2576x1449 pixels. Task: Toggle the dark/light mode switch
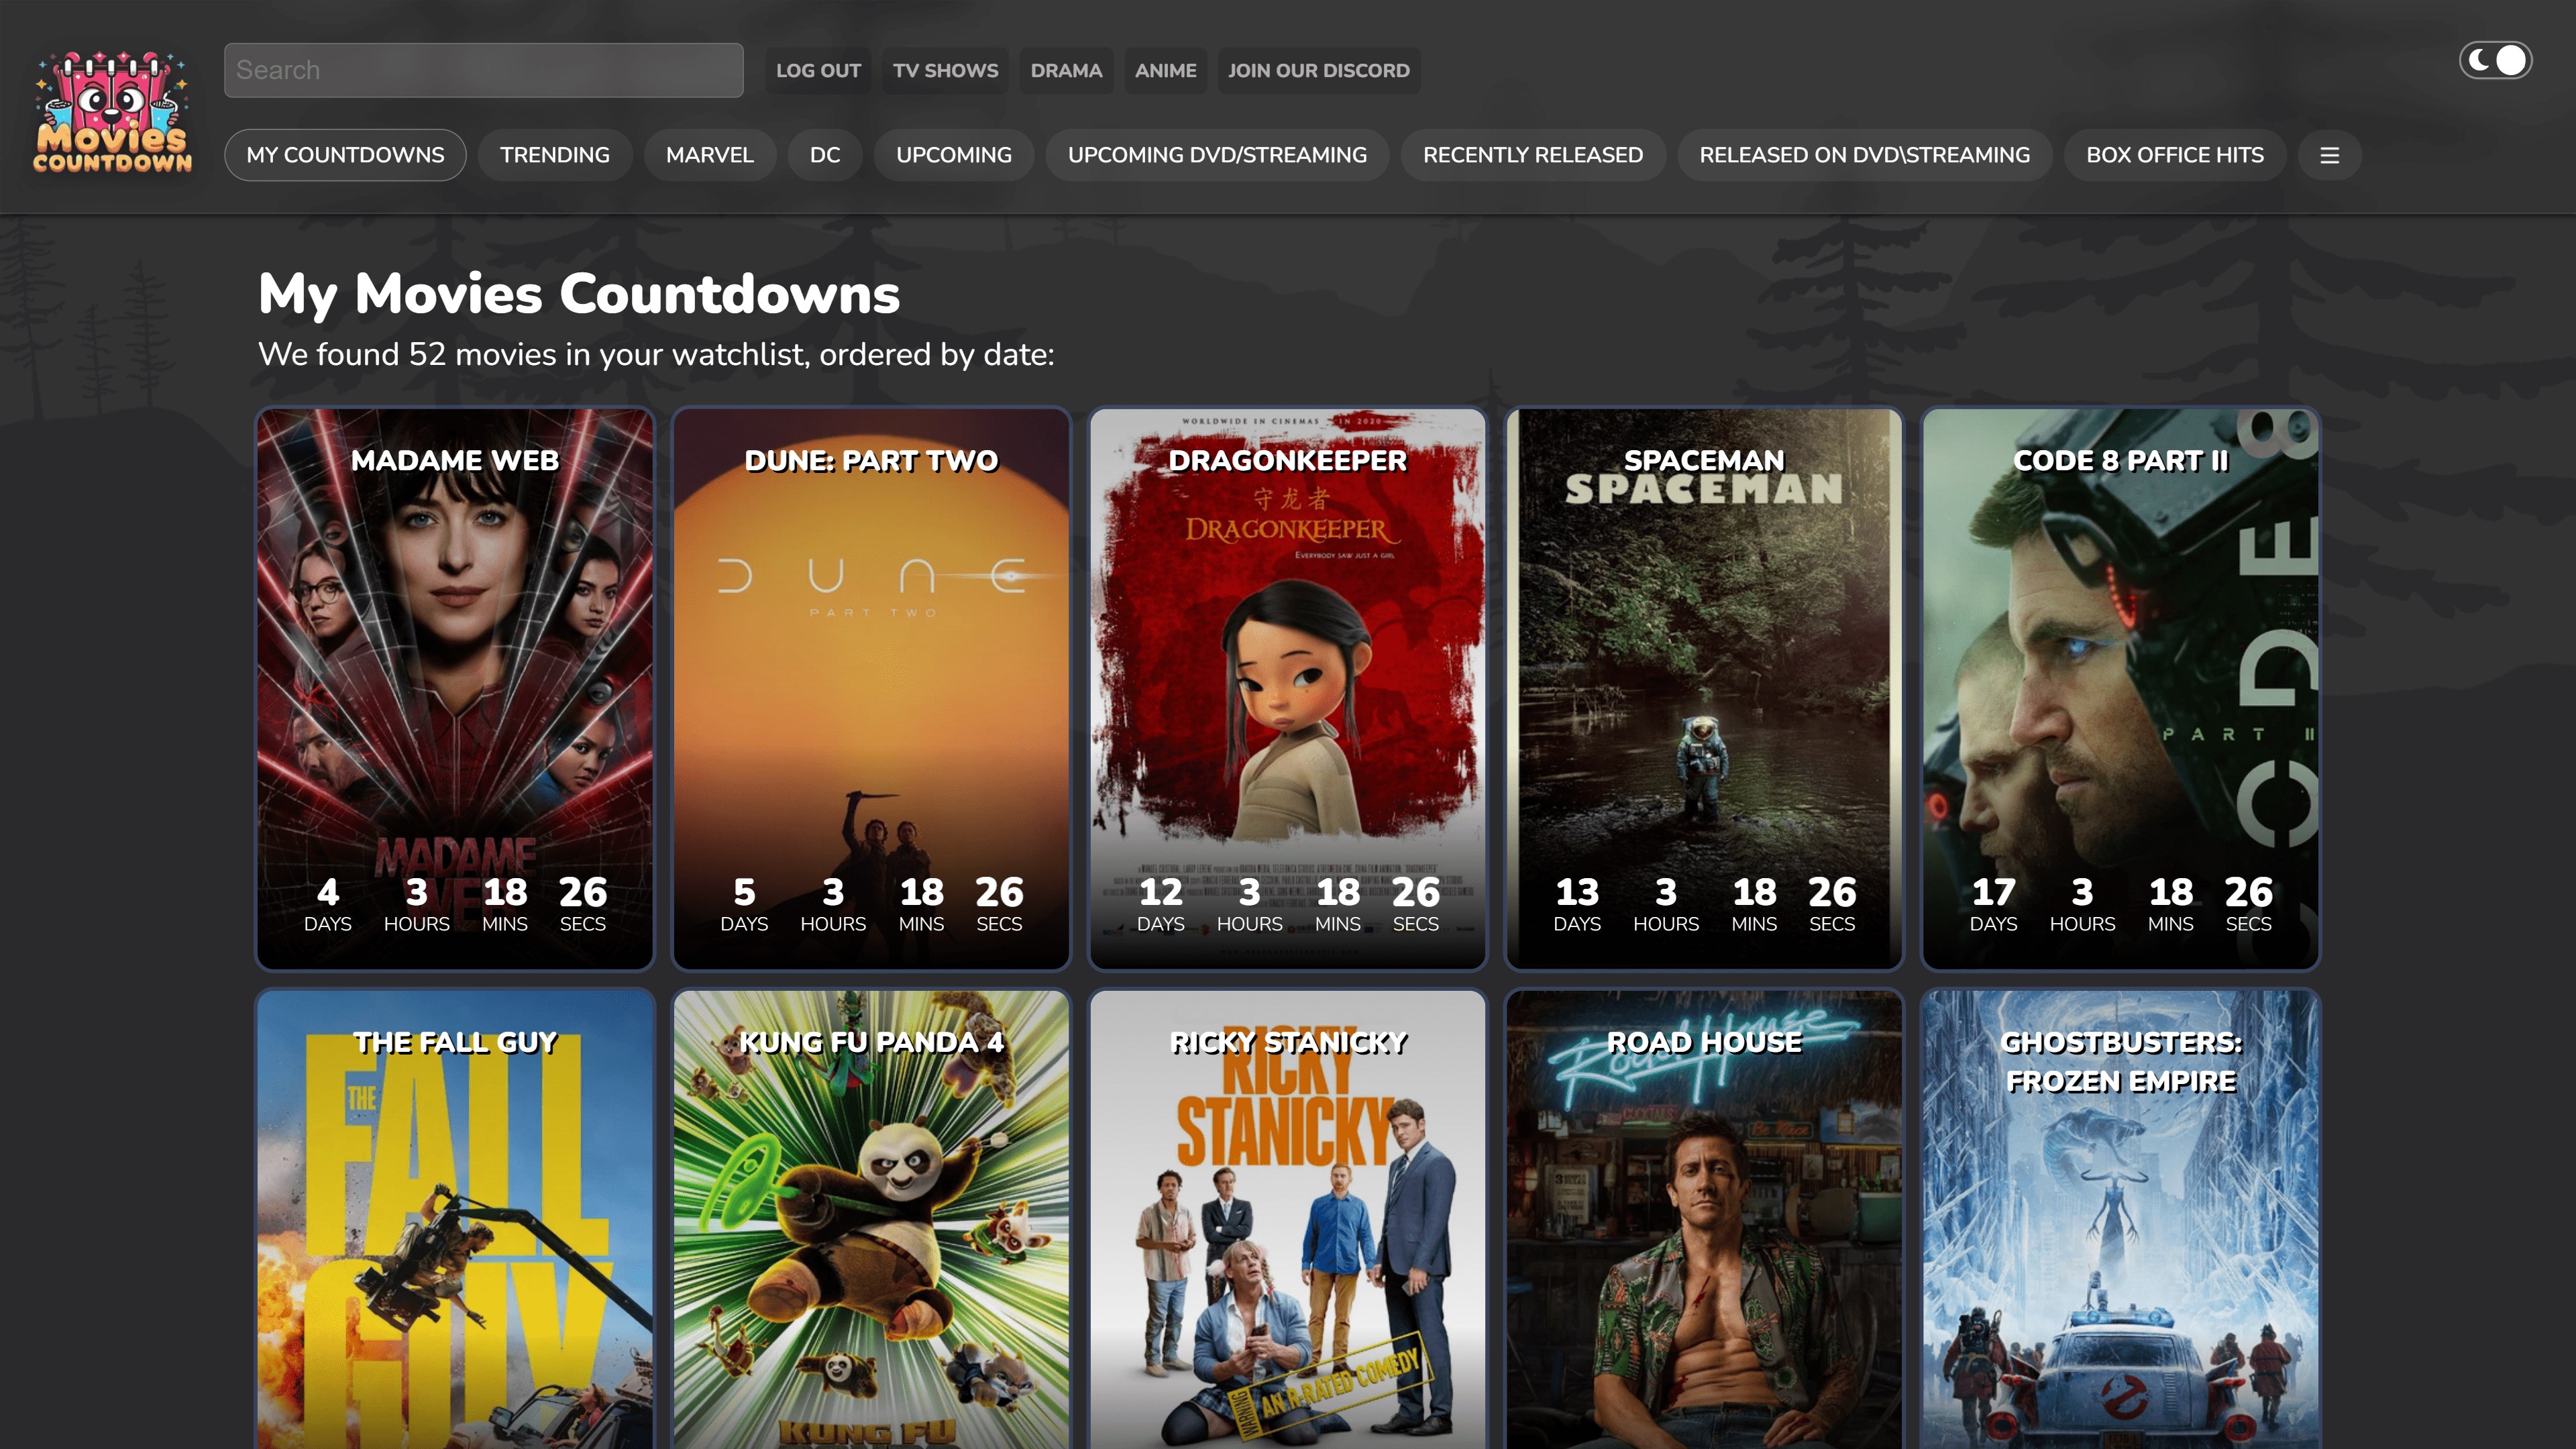coord(2495,61)
